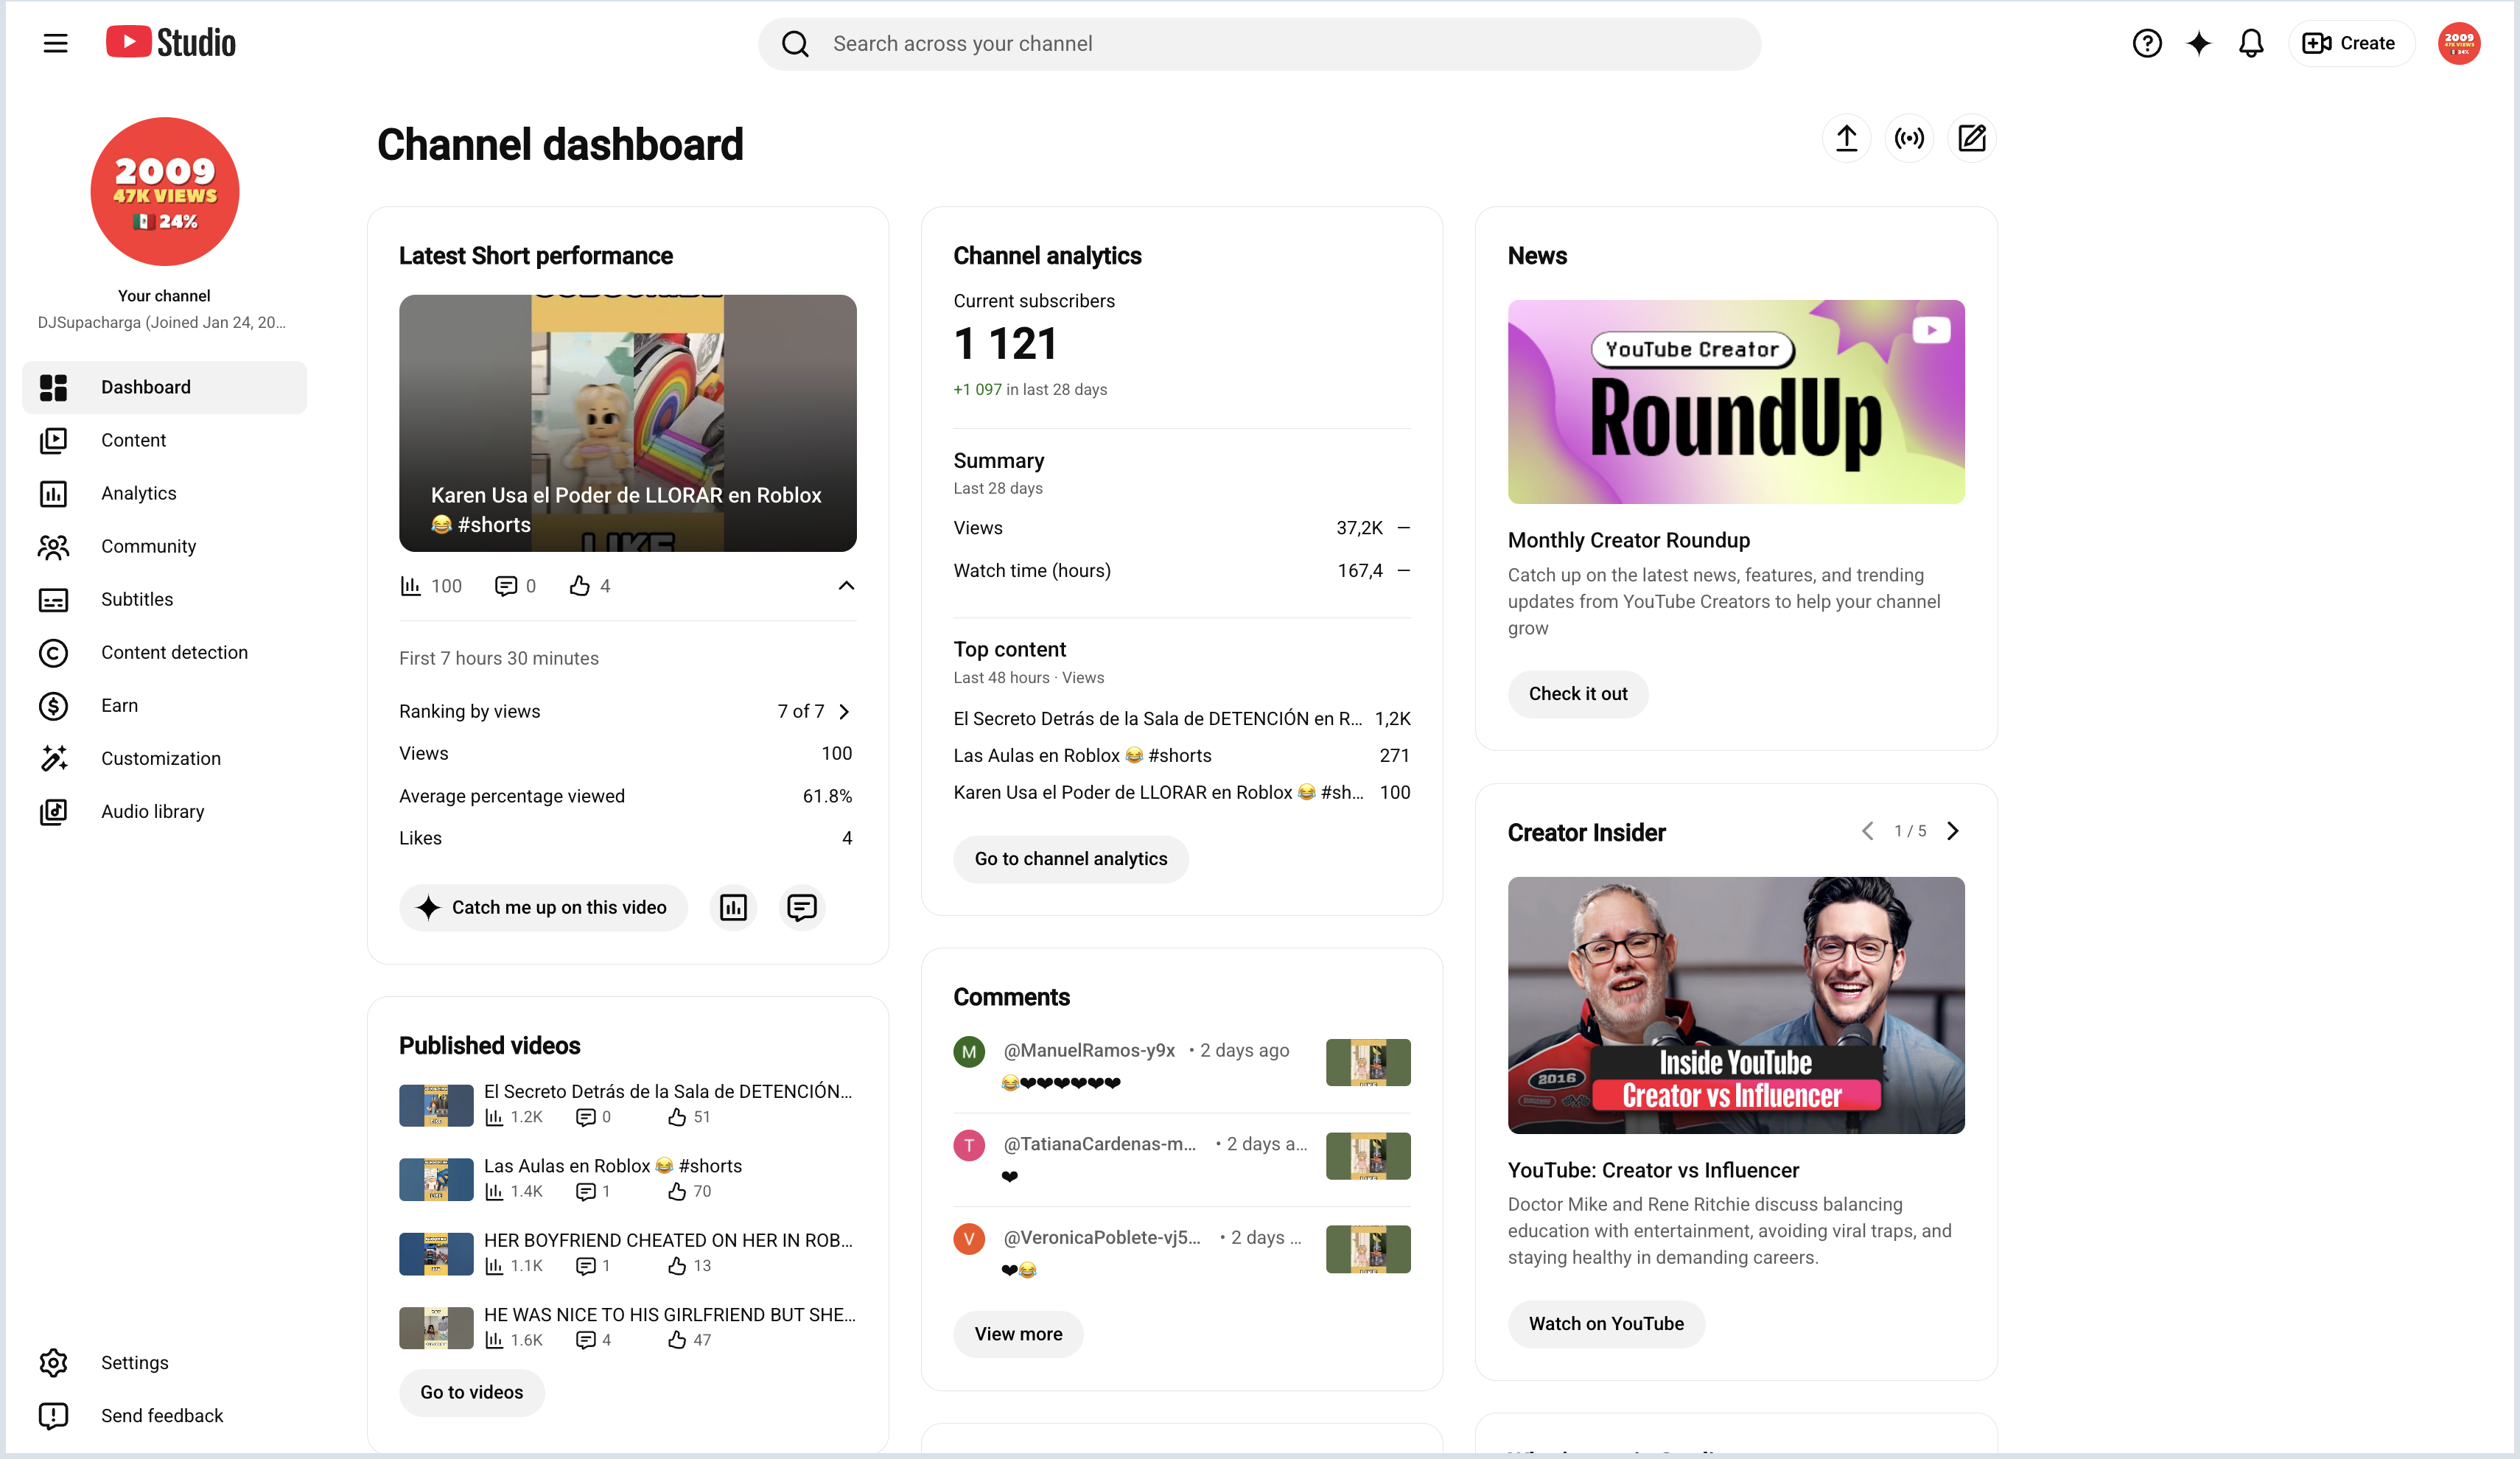Click top content Las Aulas en Roblox row

pos(1181,755)
